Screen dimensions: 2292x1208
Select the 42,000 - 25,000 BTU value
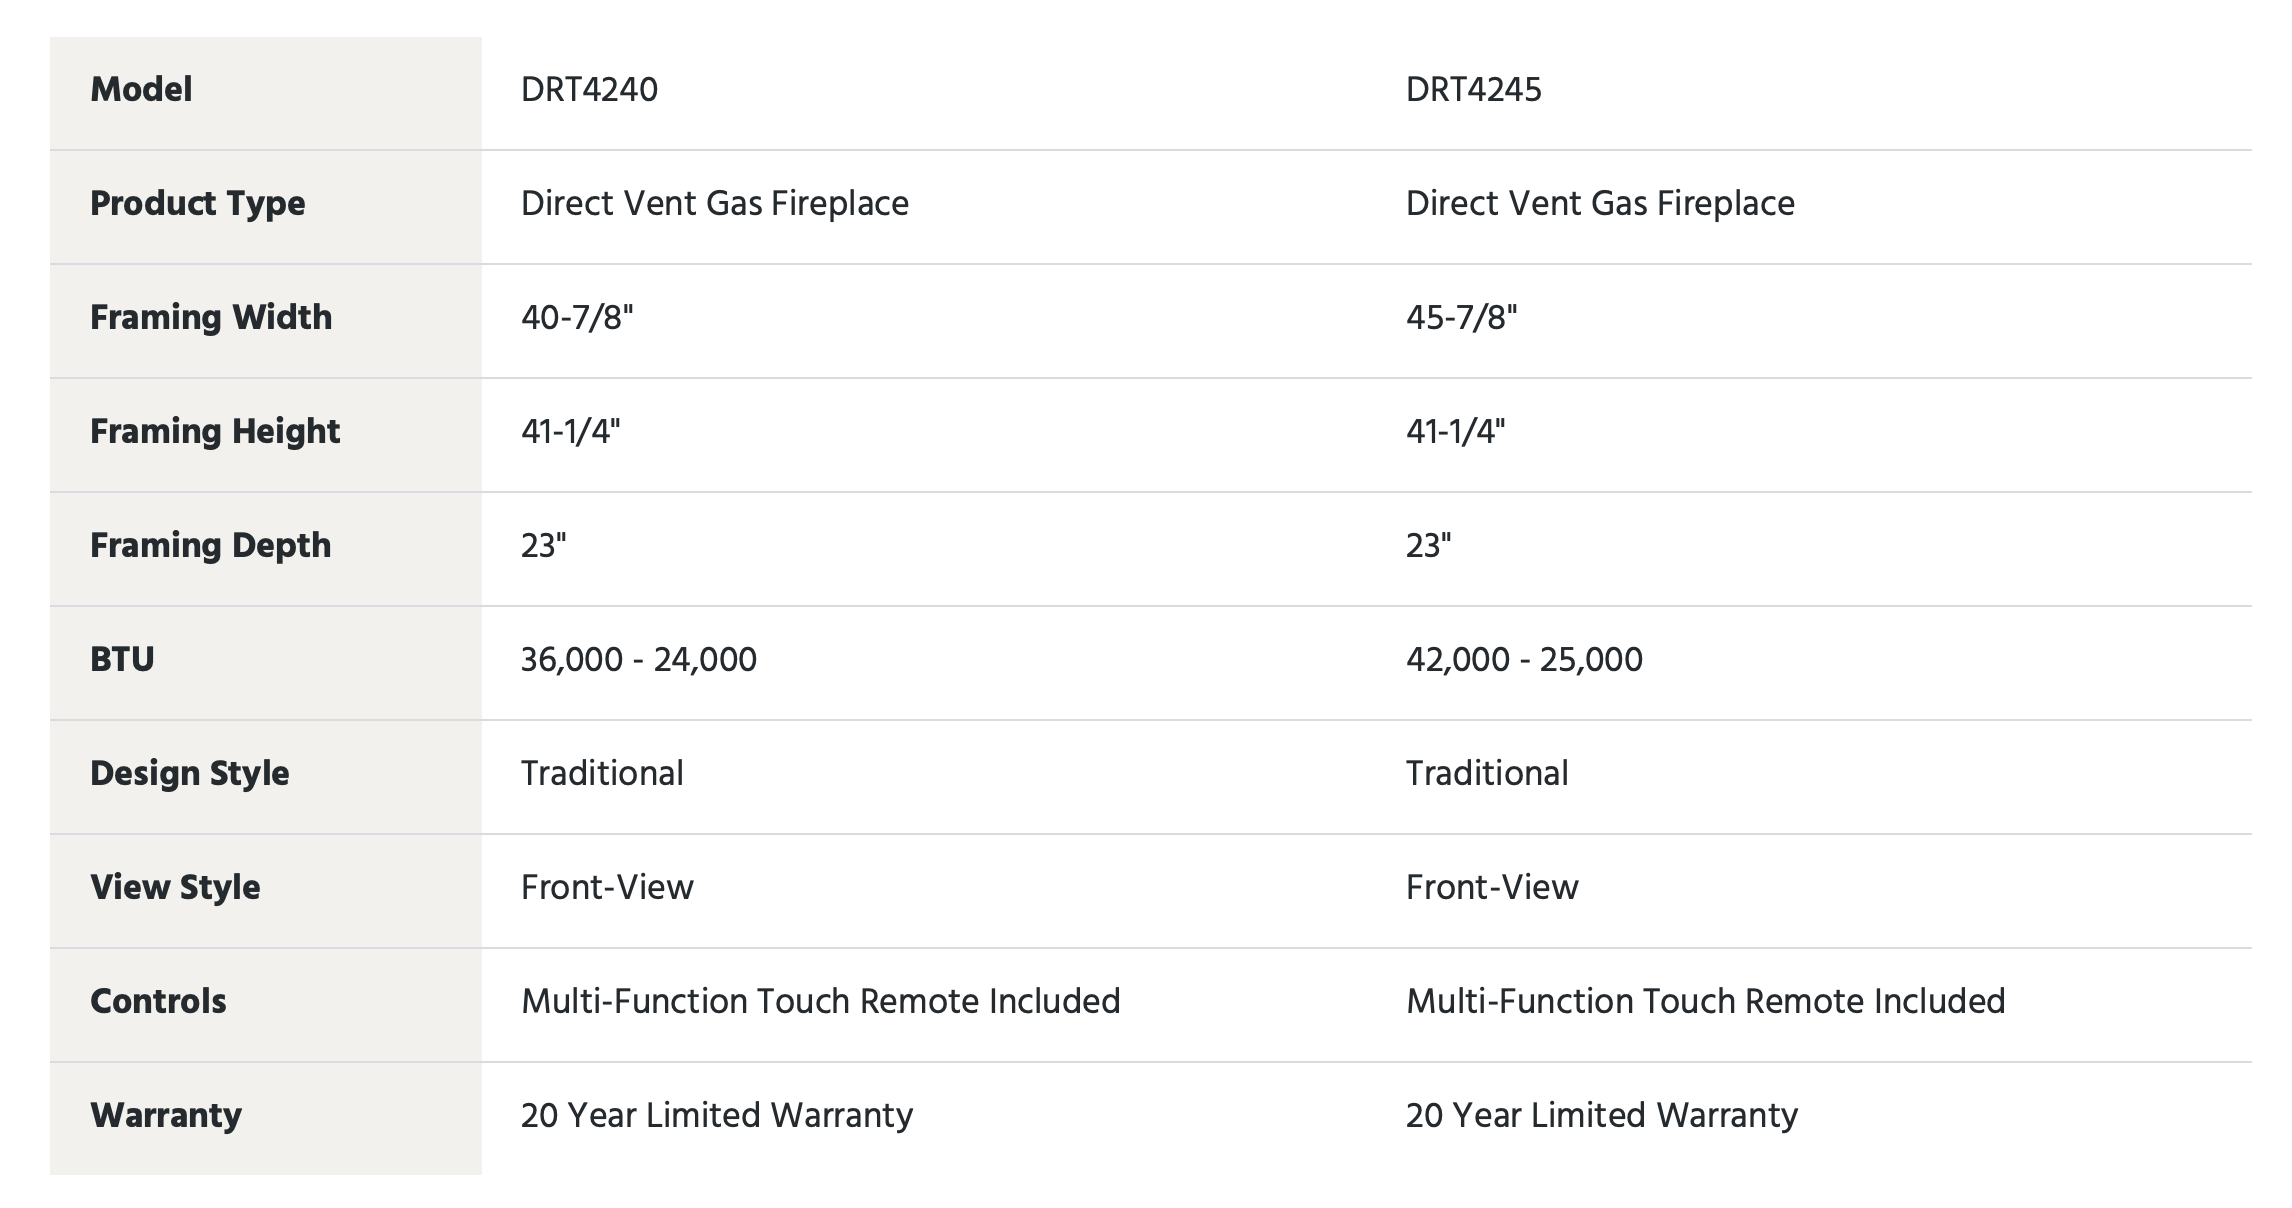tap(1524, 660)
